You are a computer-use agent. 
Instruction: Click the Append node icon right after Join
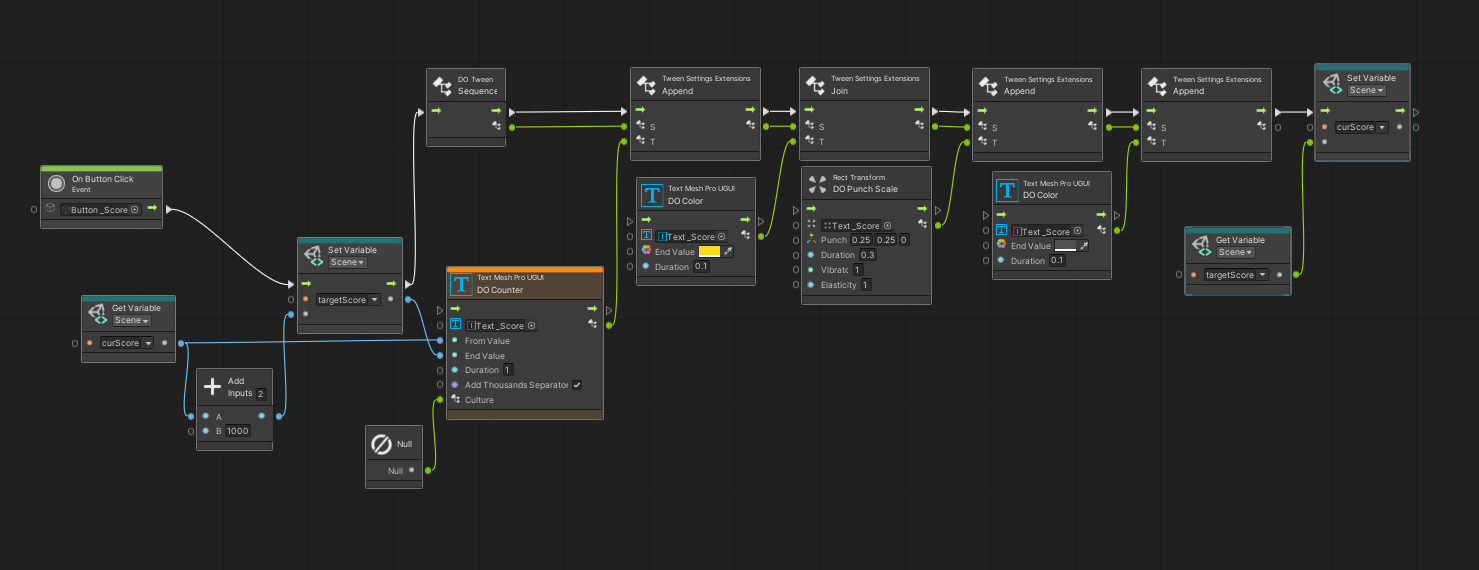pos(988,85)
